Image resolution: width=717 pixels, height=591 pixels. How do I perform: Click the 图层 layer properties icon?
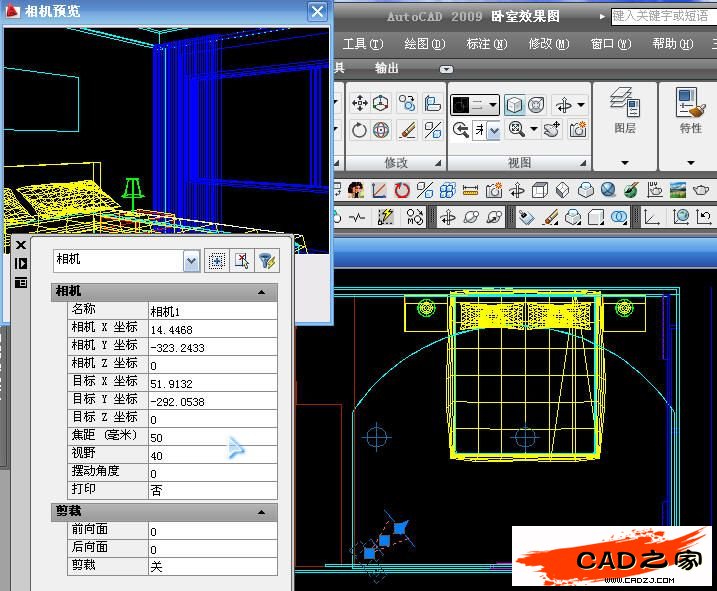624,103
